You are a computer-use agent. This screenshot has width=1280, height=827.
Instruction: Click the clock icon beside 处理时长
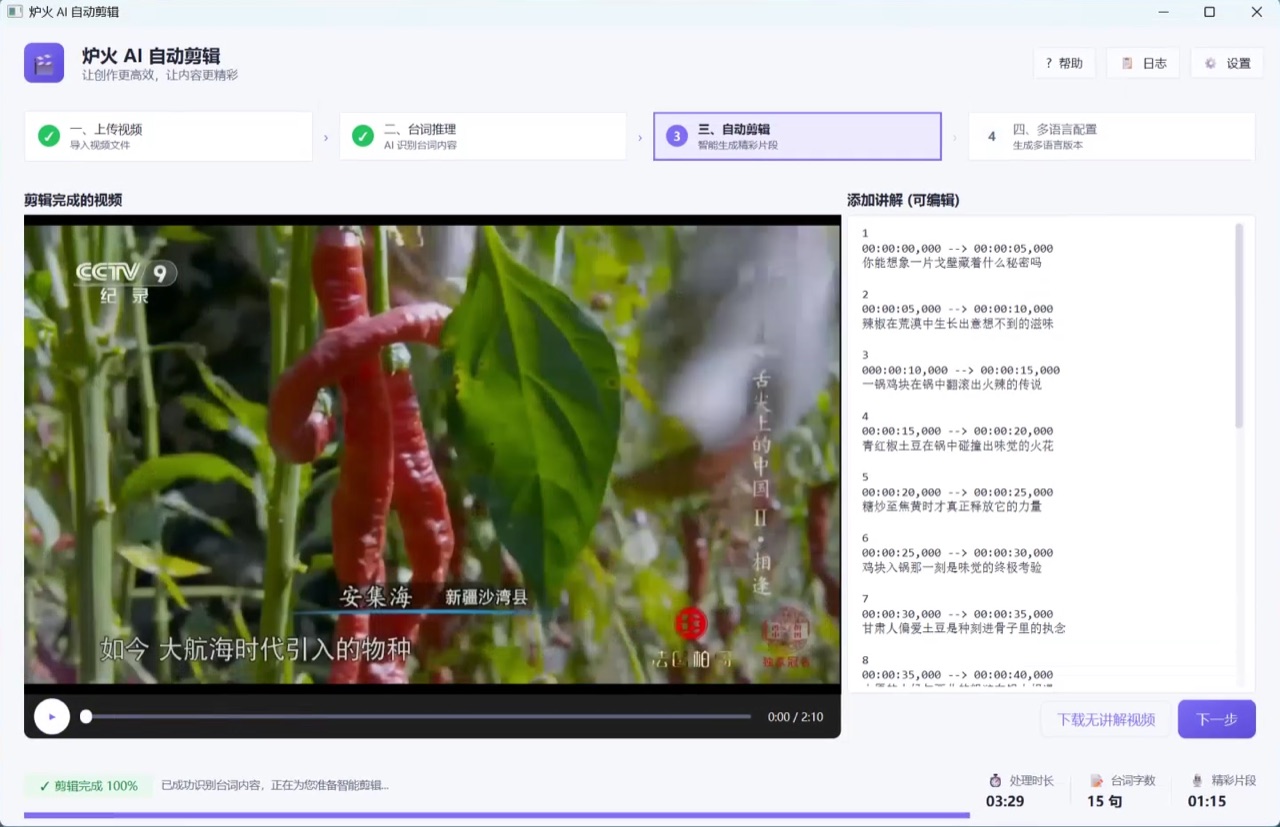995,780
